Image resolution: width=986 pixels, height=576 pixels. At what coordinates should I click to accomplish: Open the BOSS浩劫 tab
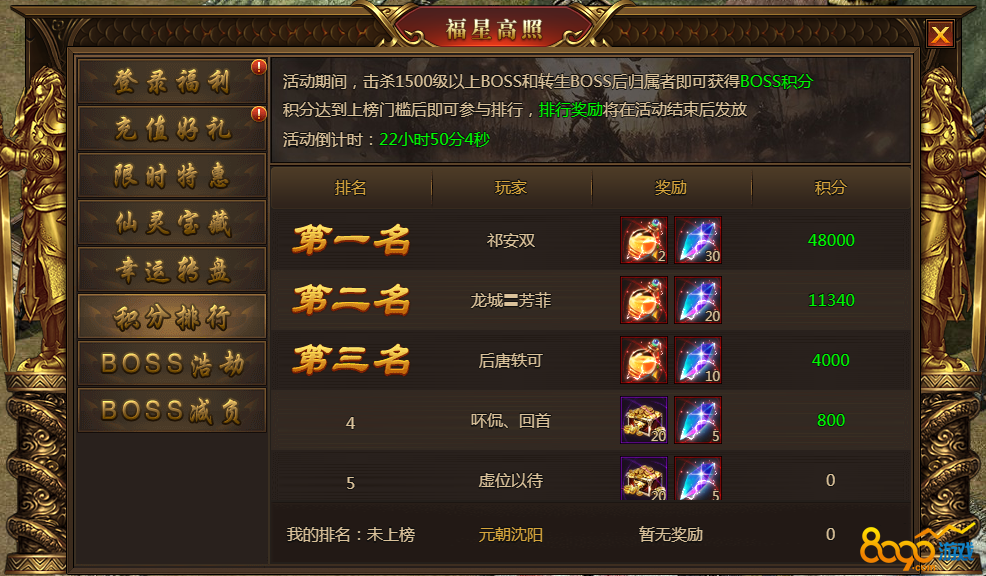click(172, 363)
